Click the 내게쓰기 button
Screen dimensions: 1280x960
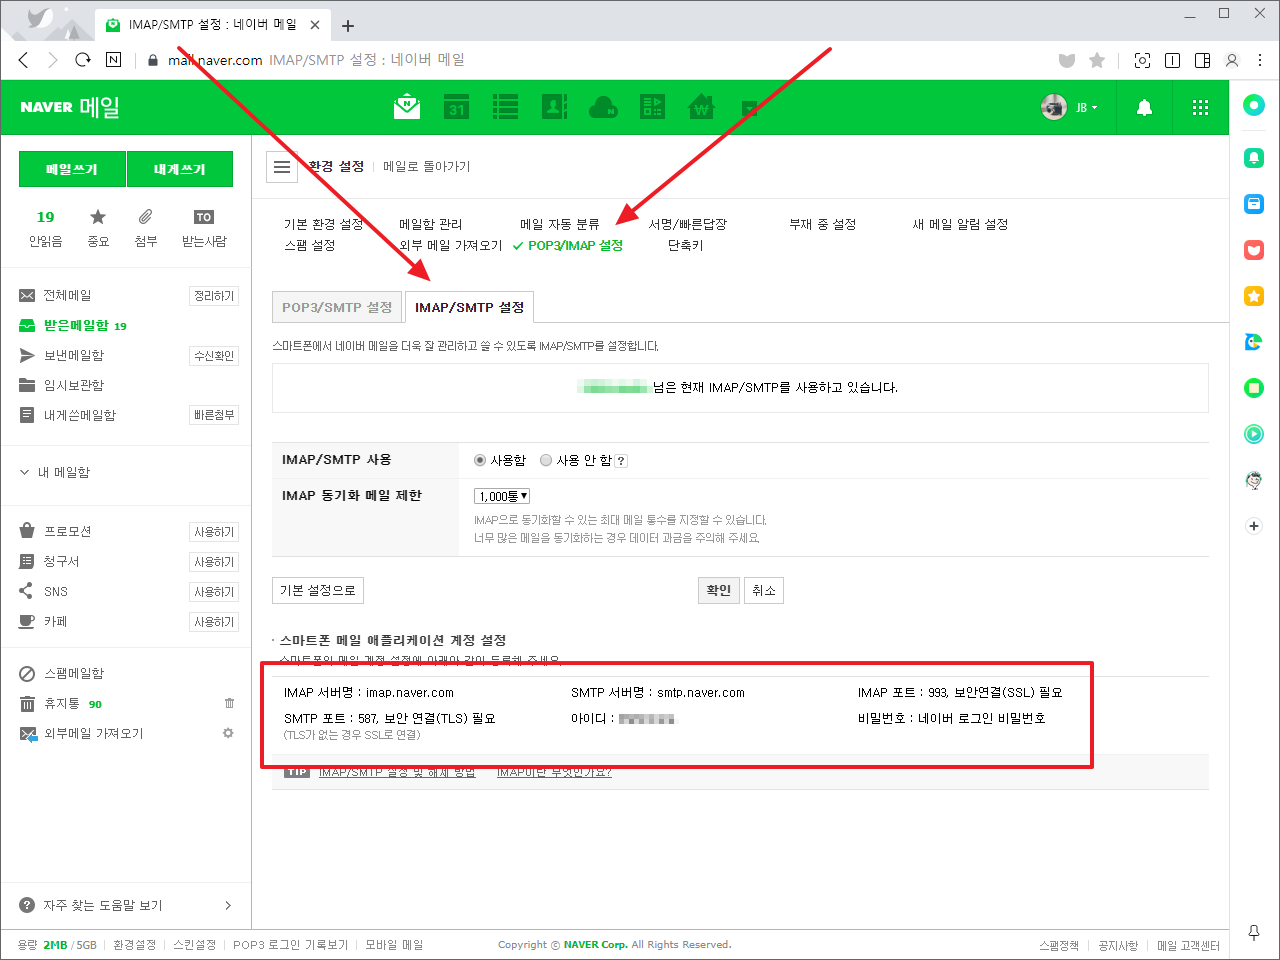coord(180,169)
